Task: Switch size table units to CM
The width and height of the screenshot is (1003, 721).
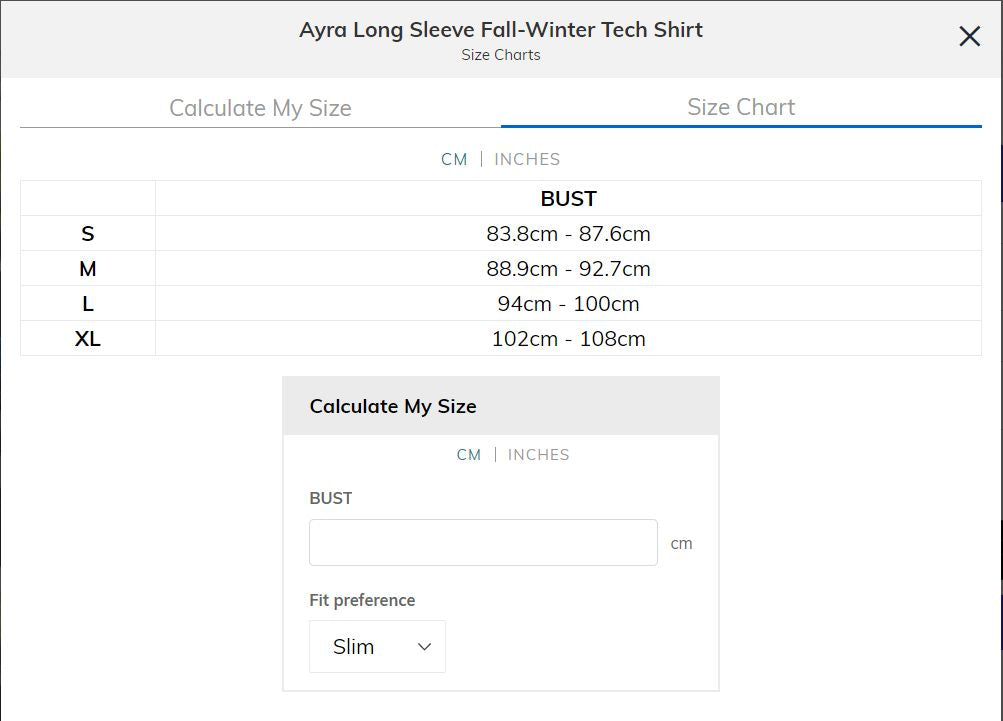Action: 454,159
